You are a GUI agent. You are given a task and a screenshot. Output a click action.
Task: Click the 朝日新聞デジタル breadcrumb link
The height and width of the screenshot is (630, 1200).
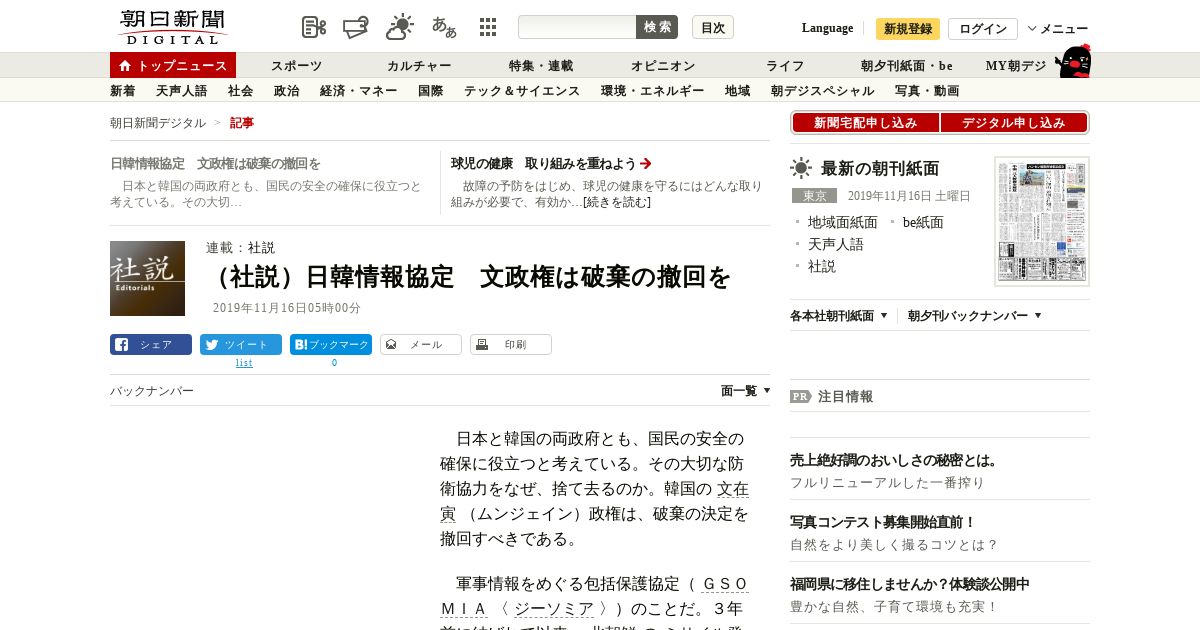click(x=158, y=122)
